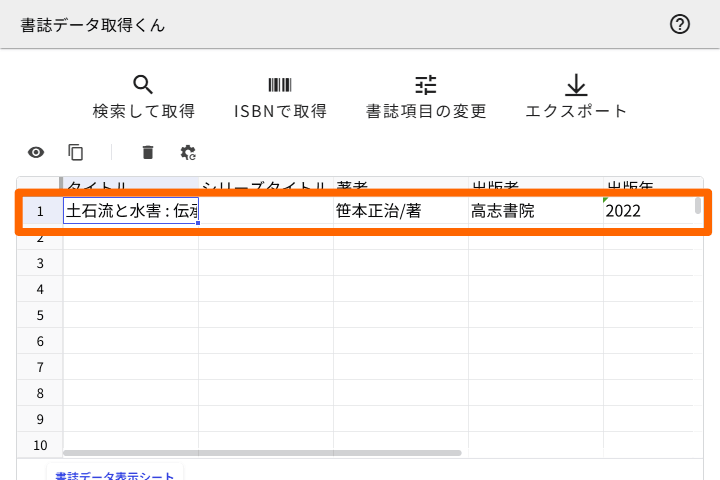Open the gear settings icon
720x480 pixels.
[x=188, y=152]
